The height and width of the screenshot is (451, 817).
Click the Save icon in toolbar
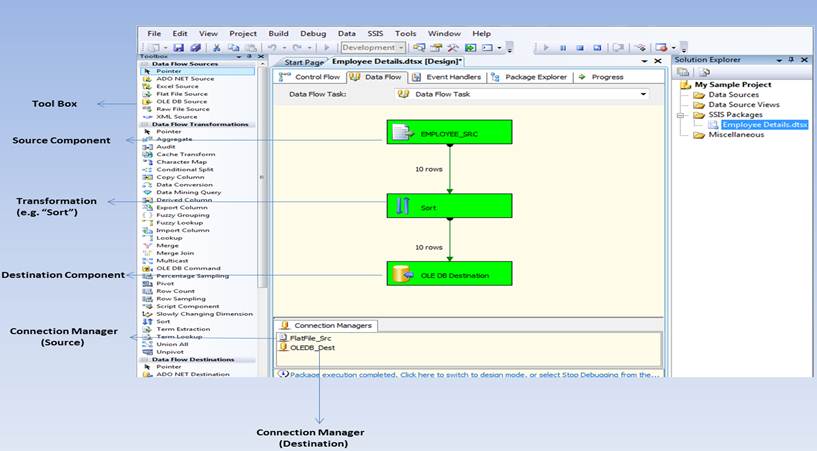pyautogui.click(x=179, y=47)
